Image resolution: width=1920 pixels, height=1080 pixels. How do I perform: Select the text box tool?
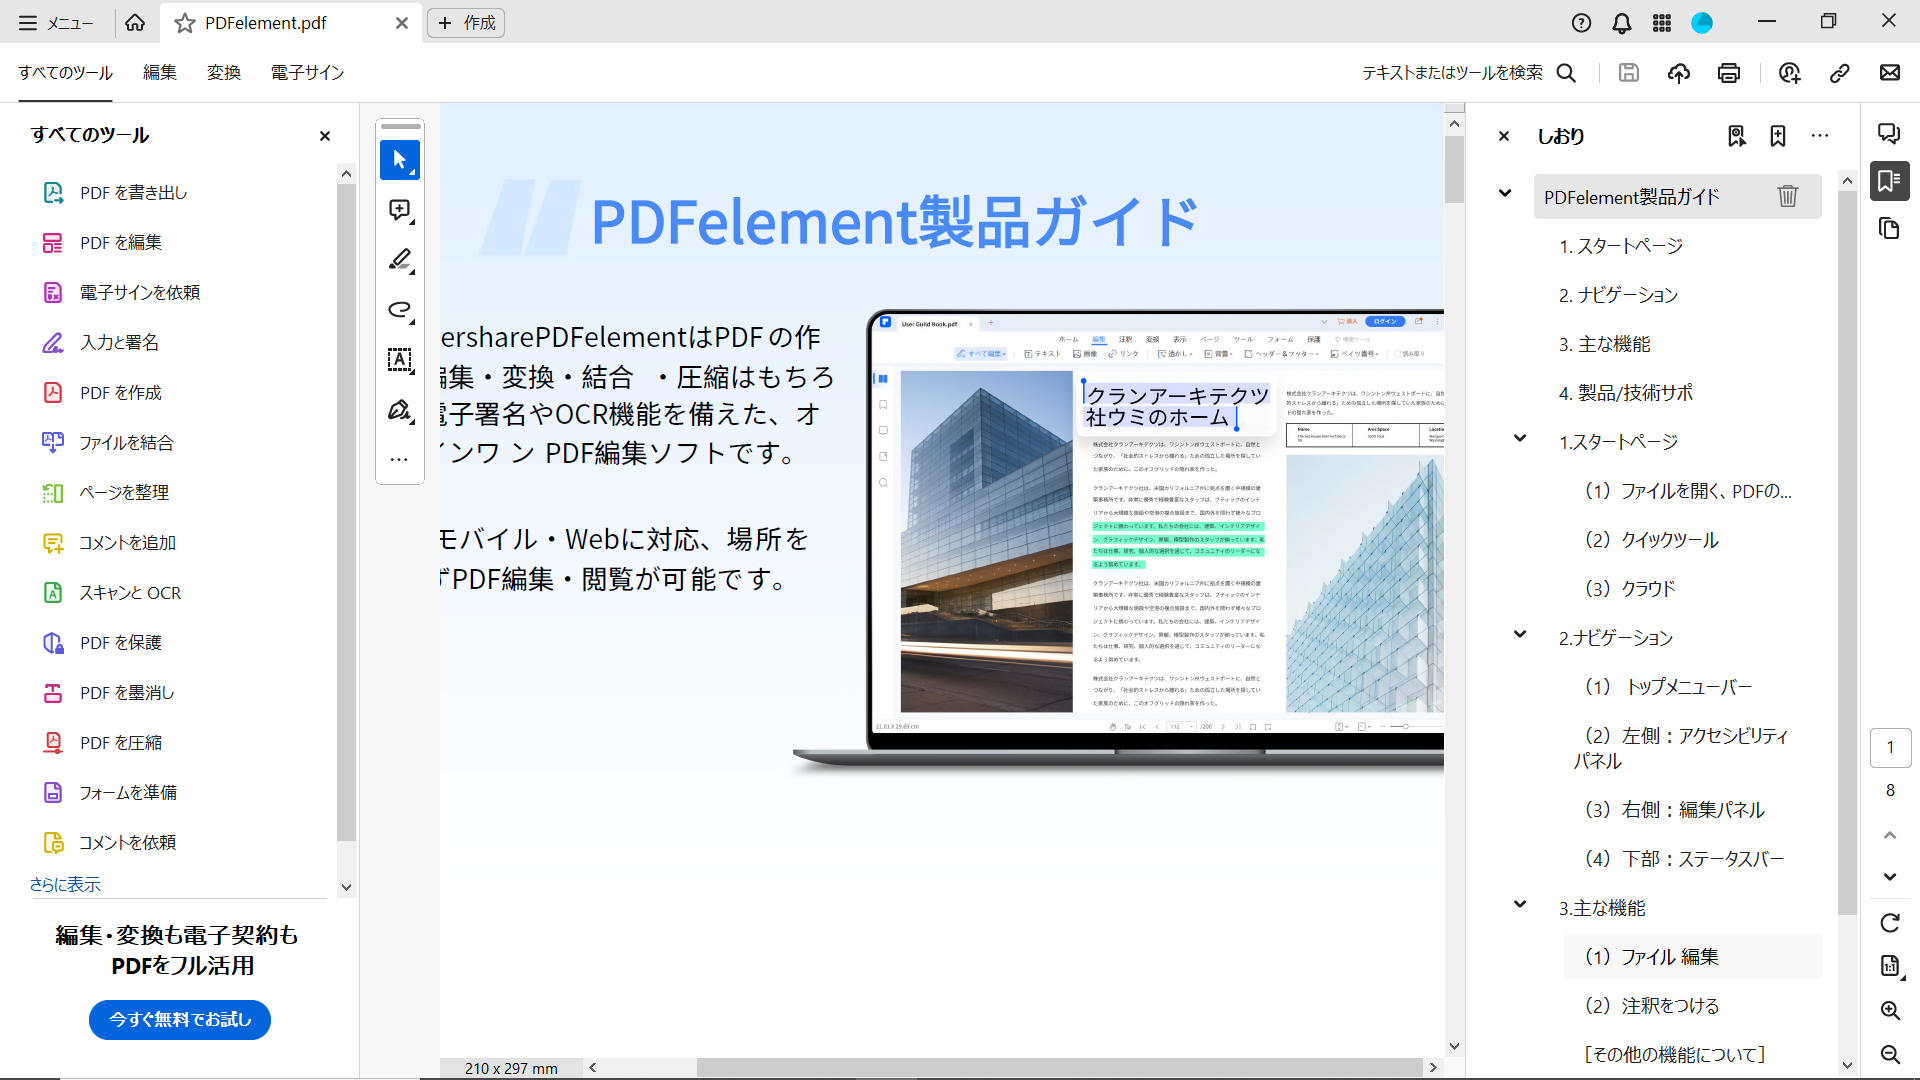tap(400, 360)
